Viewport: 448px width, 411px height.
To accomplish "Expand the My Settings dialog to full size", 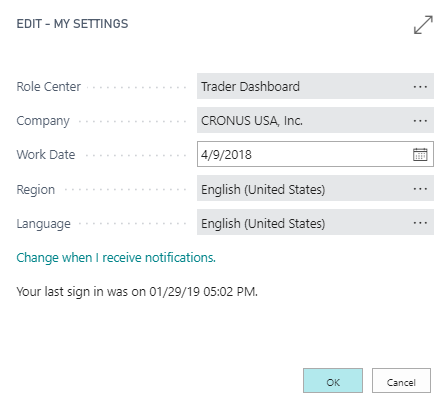I will click(x=423, y=25).
